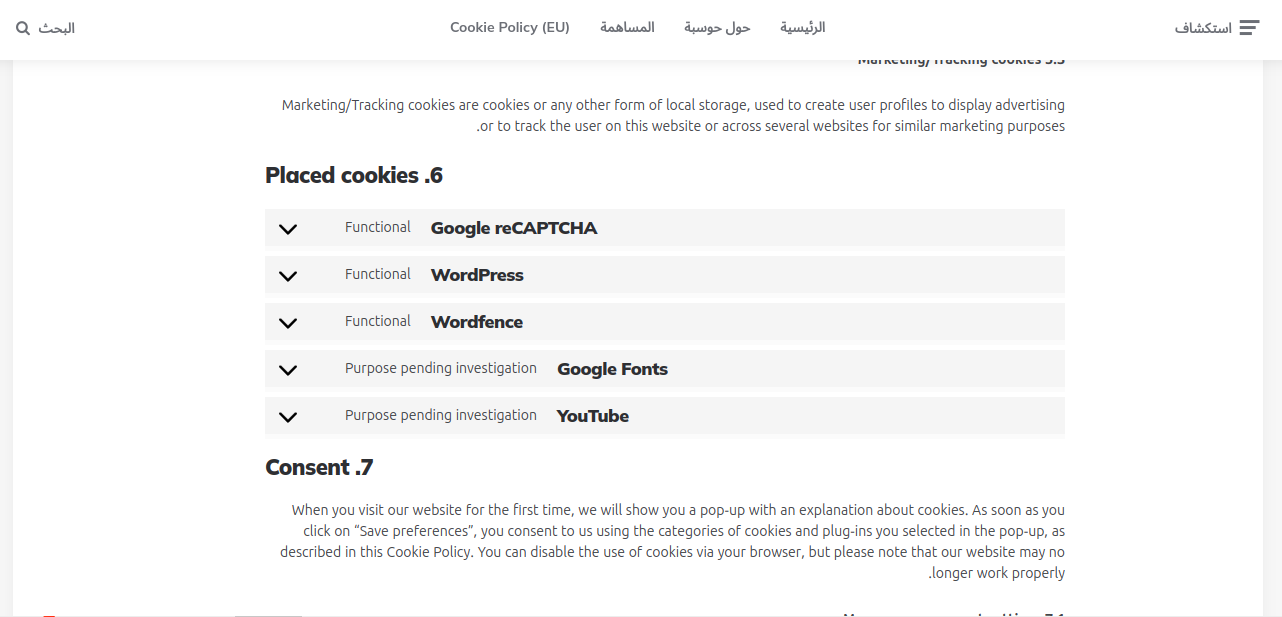Open the حول حوسبة menu item

point(717,28)
